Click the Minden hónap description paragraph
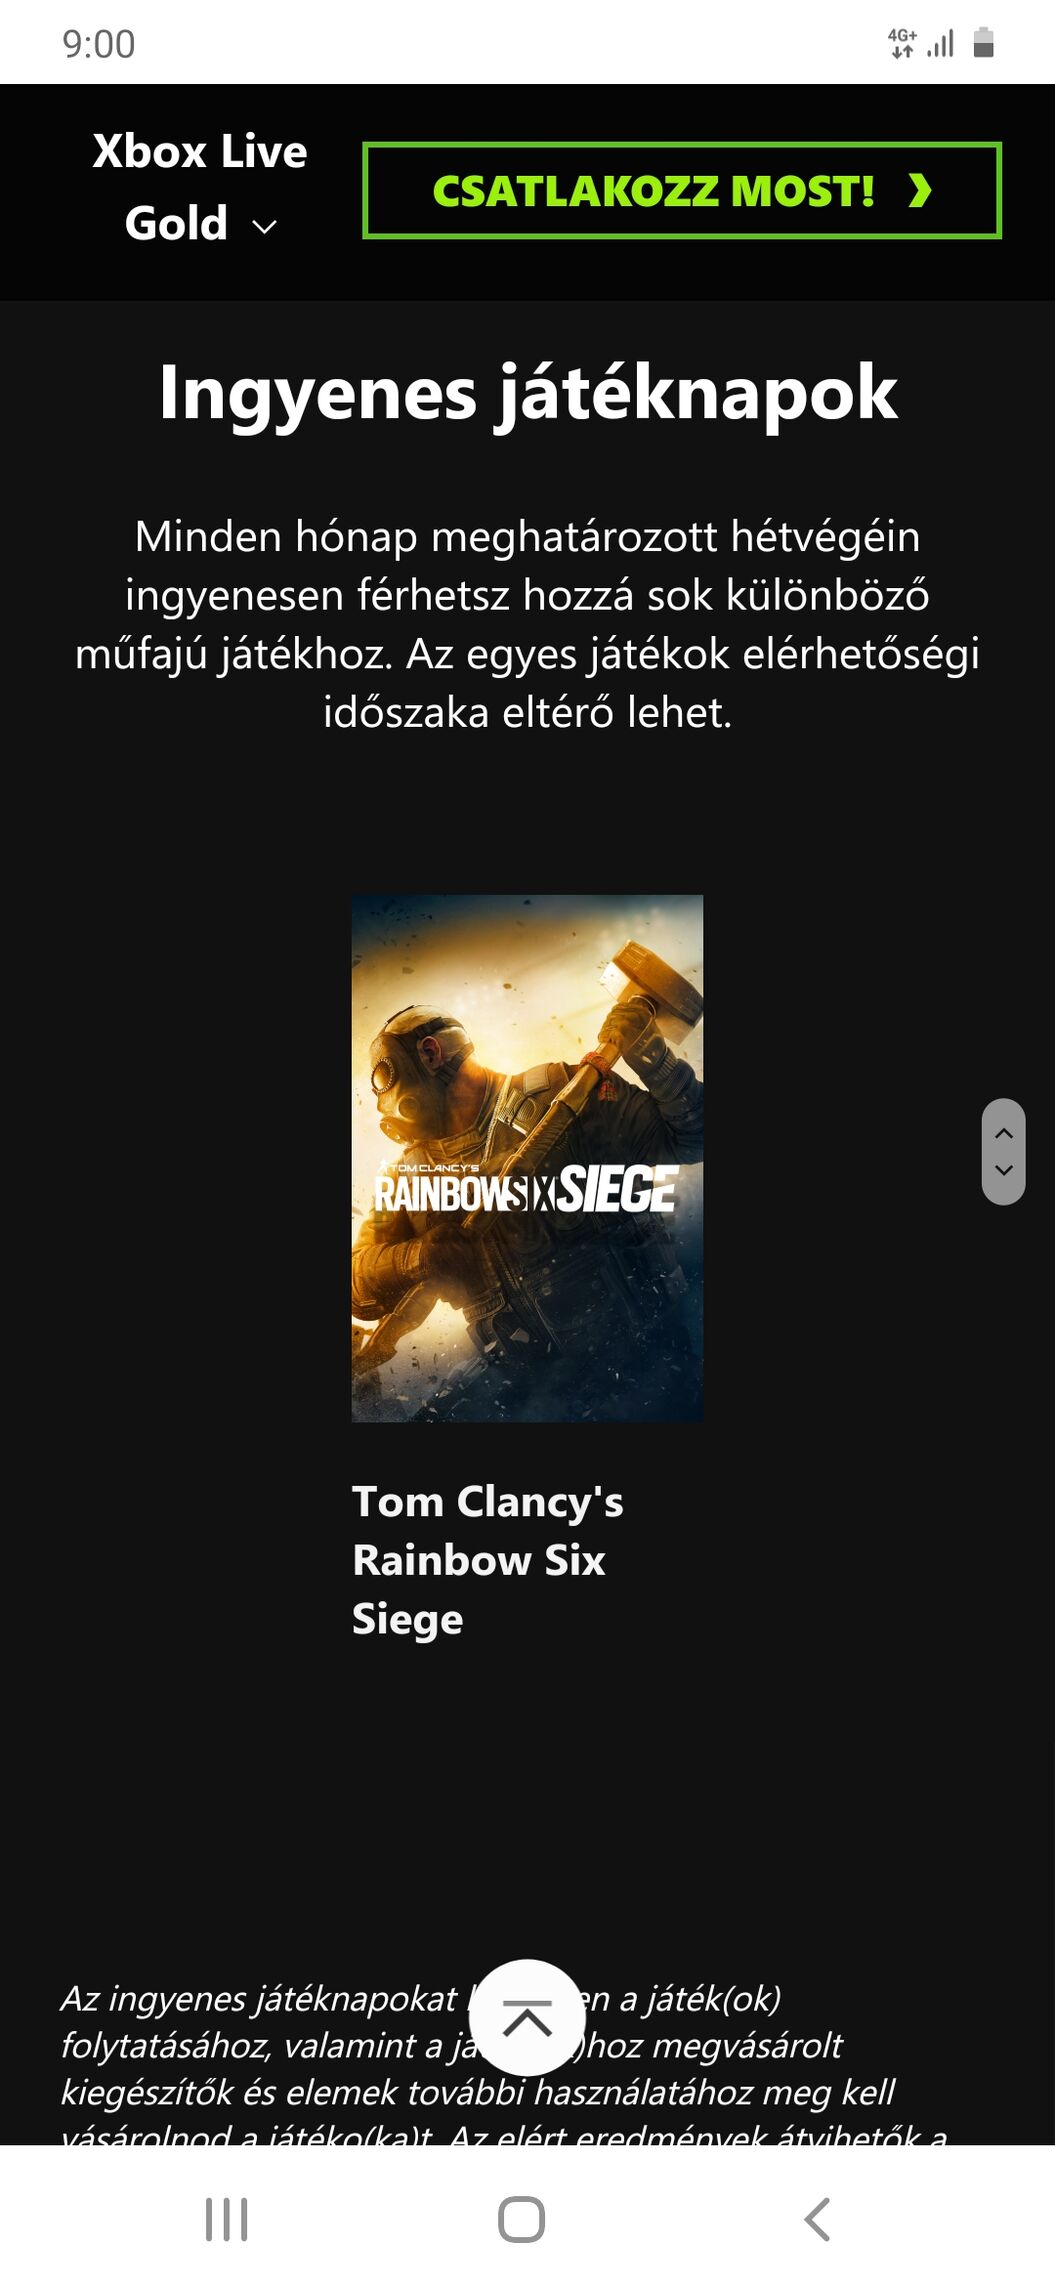1055x2286 pixels. click(527, 624)
